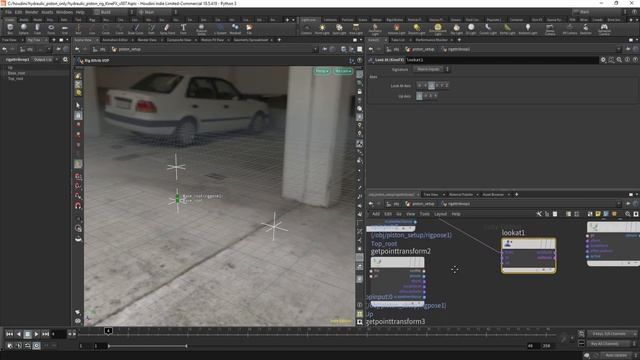640x360 pixels.
Task: Select the File shelf tool
Action: pyautogui.click(x=249, y=29)
